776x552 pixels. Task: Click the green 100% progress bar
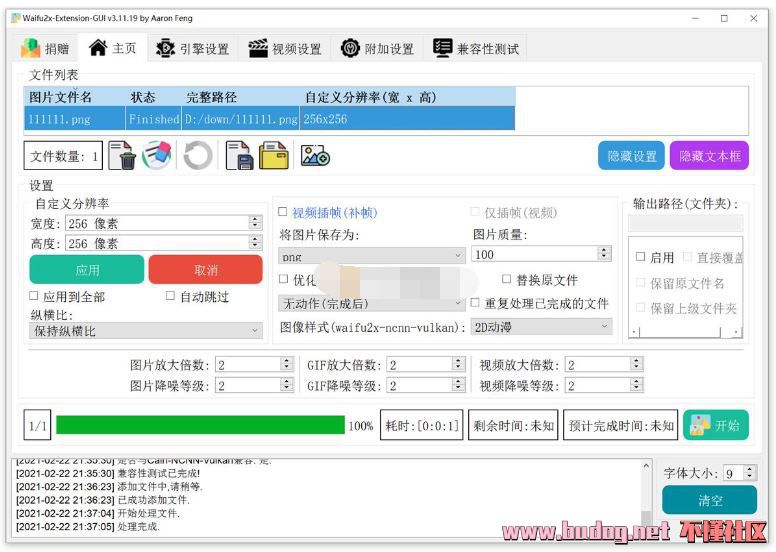point(200,425)
